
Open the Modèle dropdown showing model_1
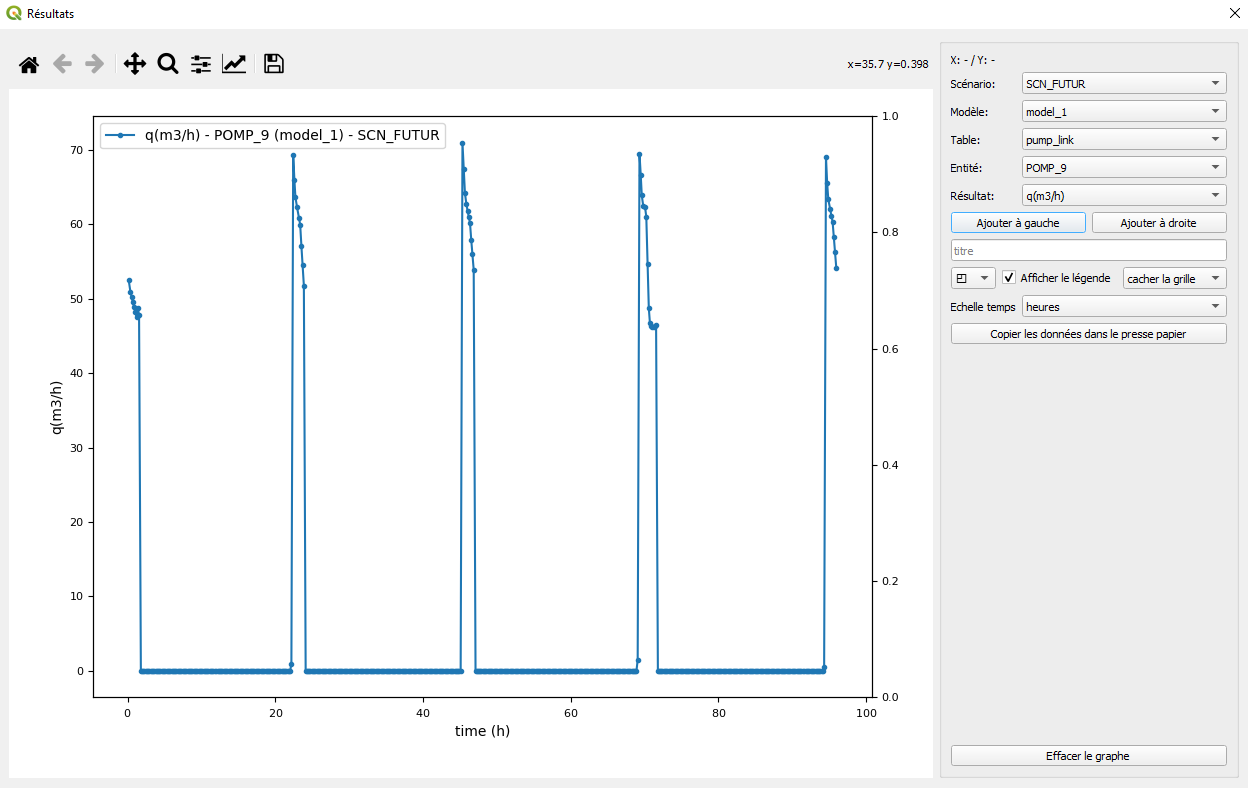pyautogui.click(x=1124, y=112)
